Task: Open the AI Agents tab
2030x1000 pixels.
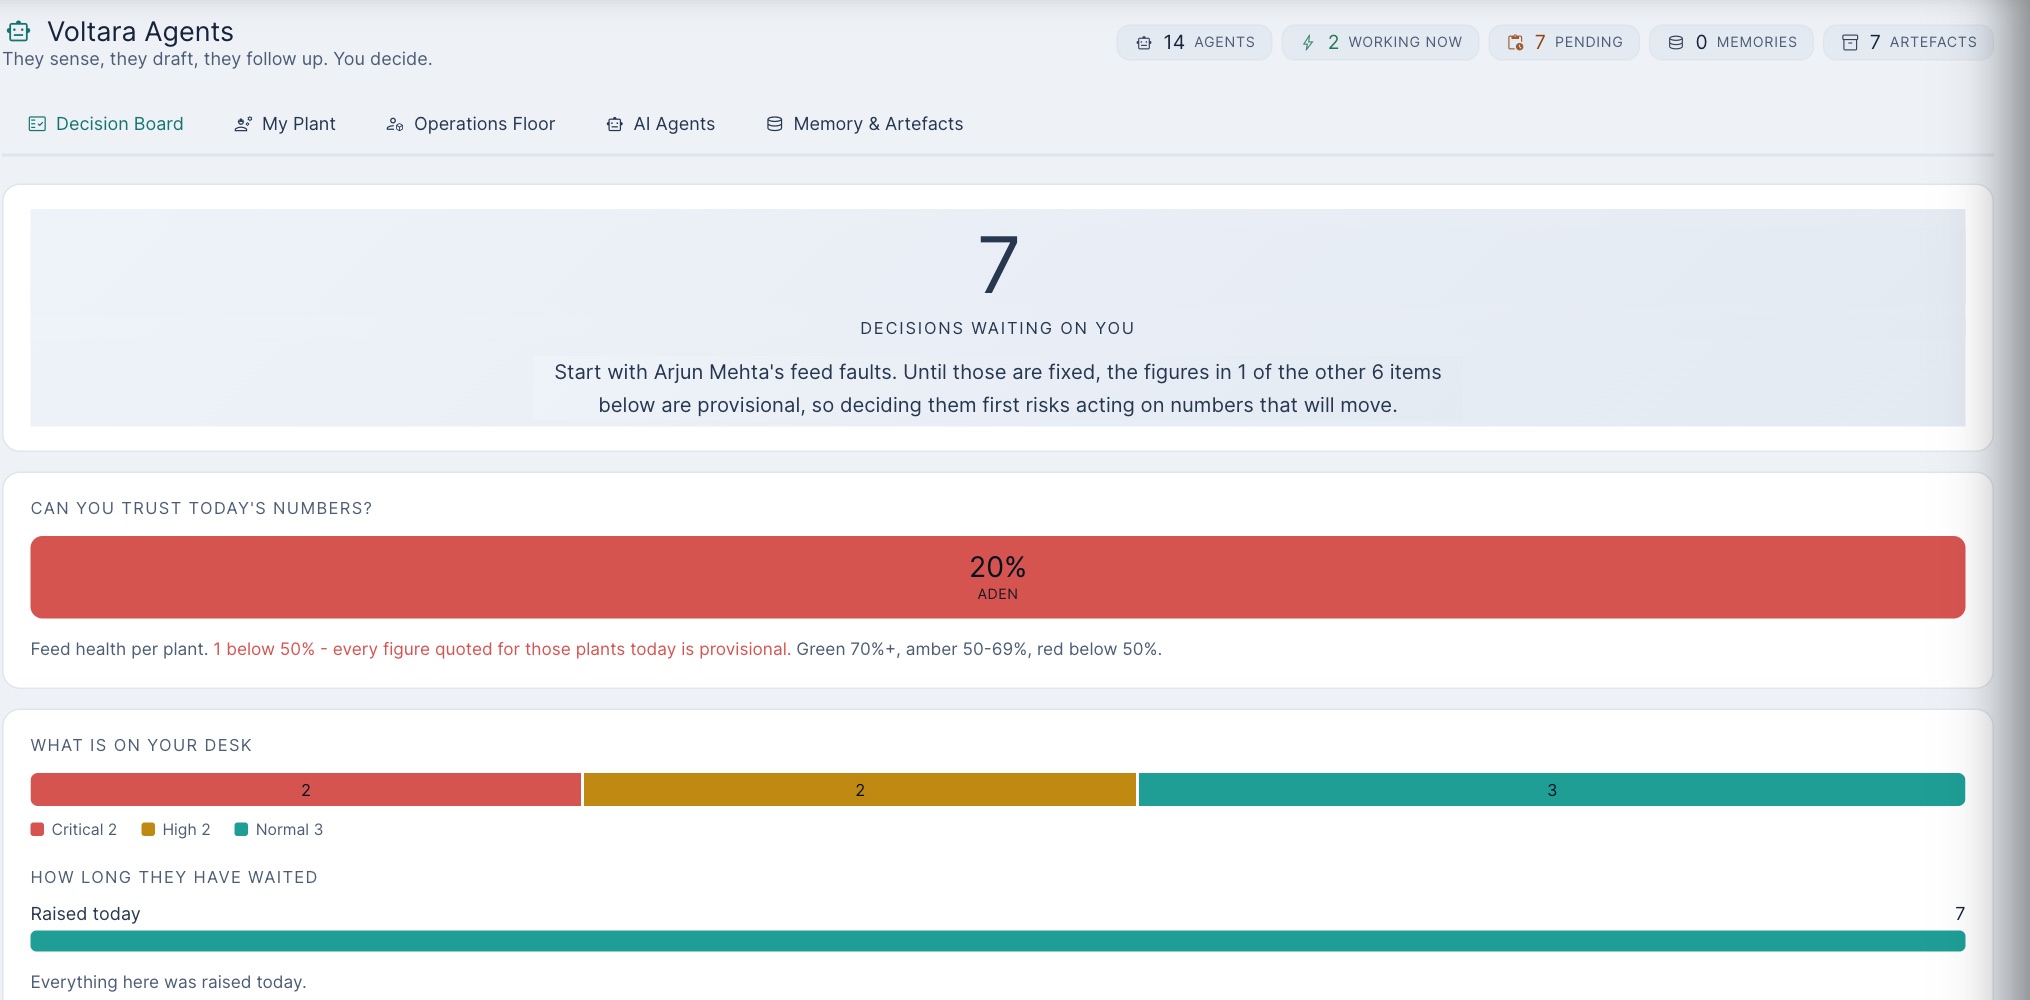Action: [660, 124]
